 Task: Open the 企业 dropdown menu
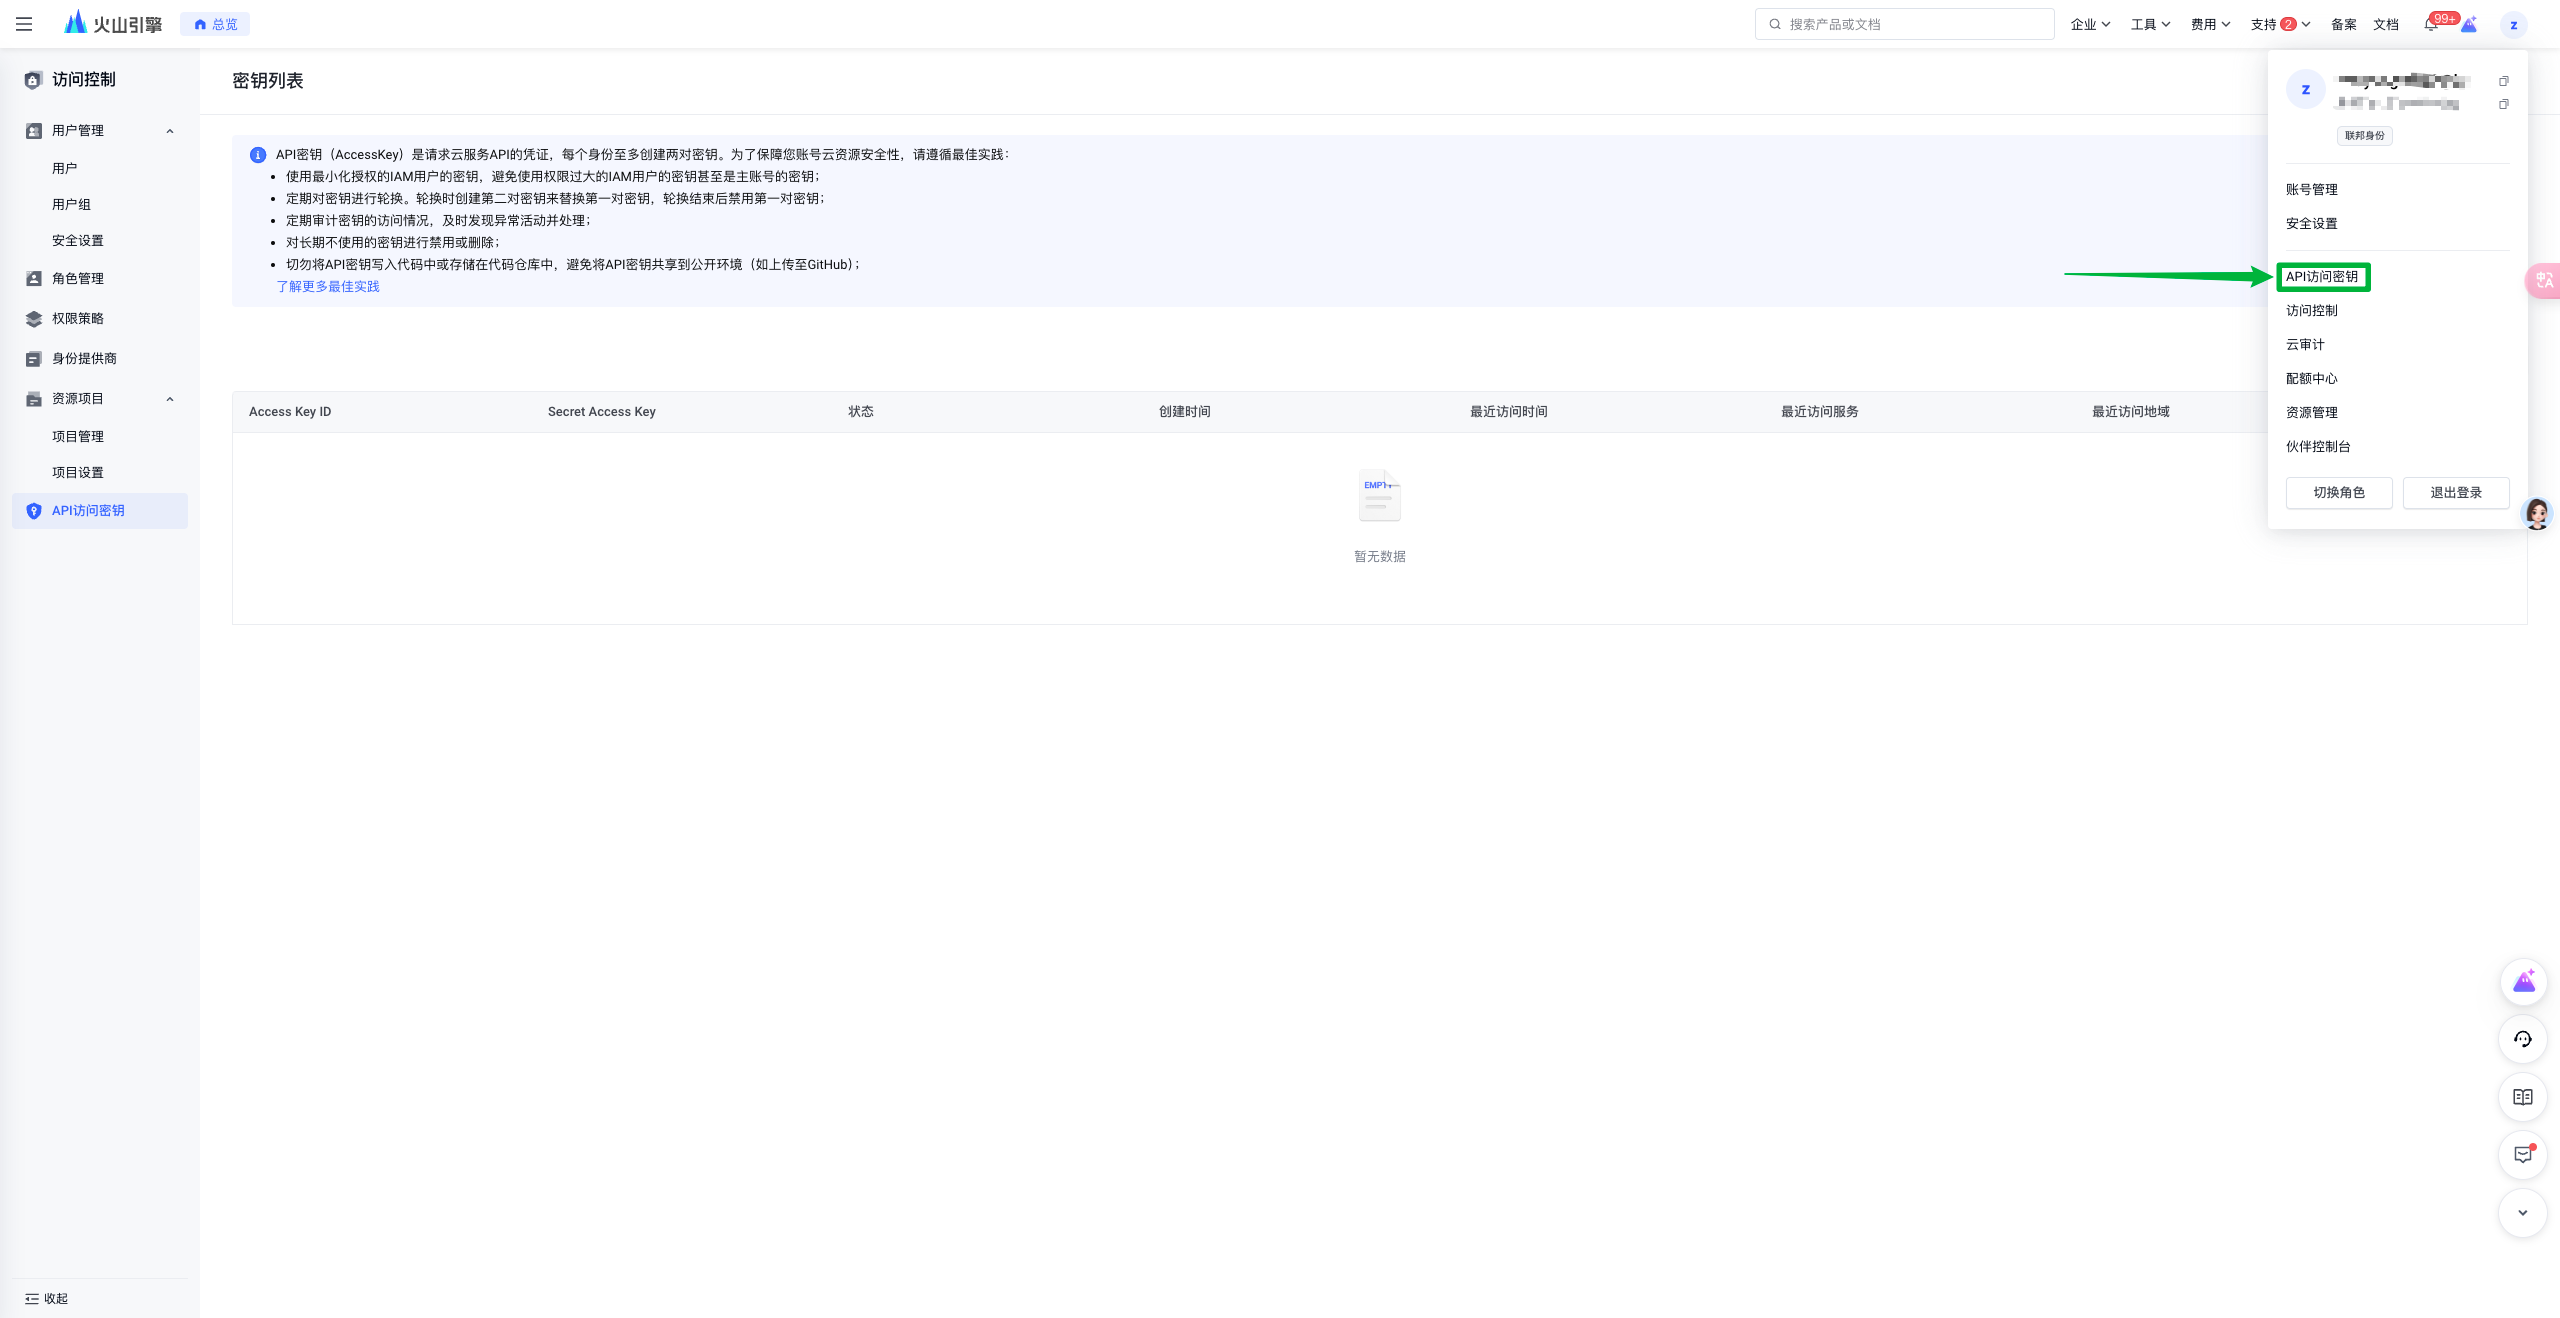click(2090, 25)
